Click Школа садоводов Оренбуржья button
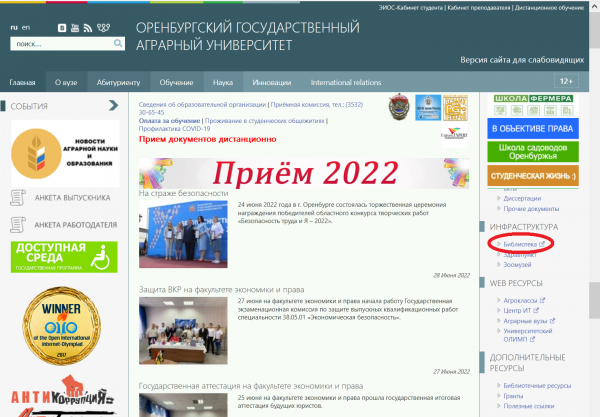Screen dimensions: 600x417 coord(533,152)
